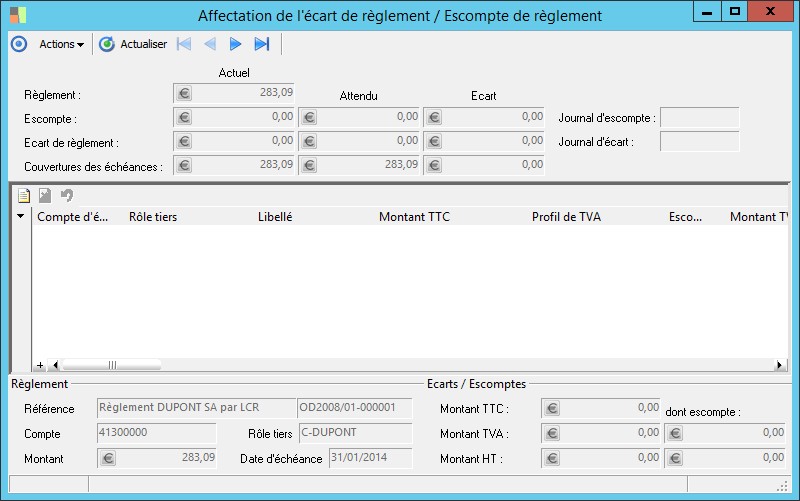
Task: Click the undo arrow icon above grid
Action: (67, 195)
